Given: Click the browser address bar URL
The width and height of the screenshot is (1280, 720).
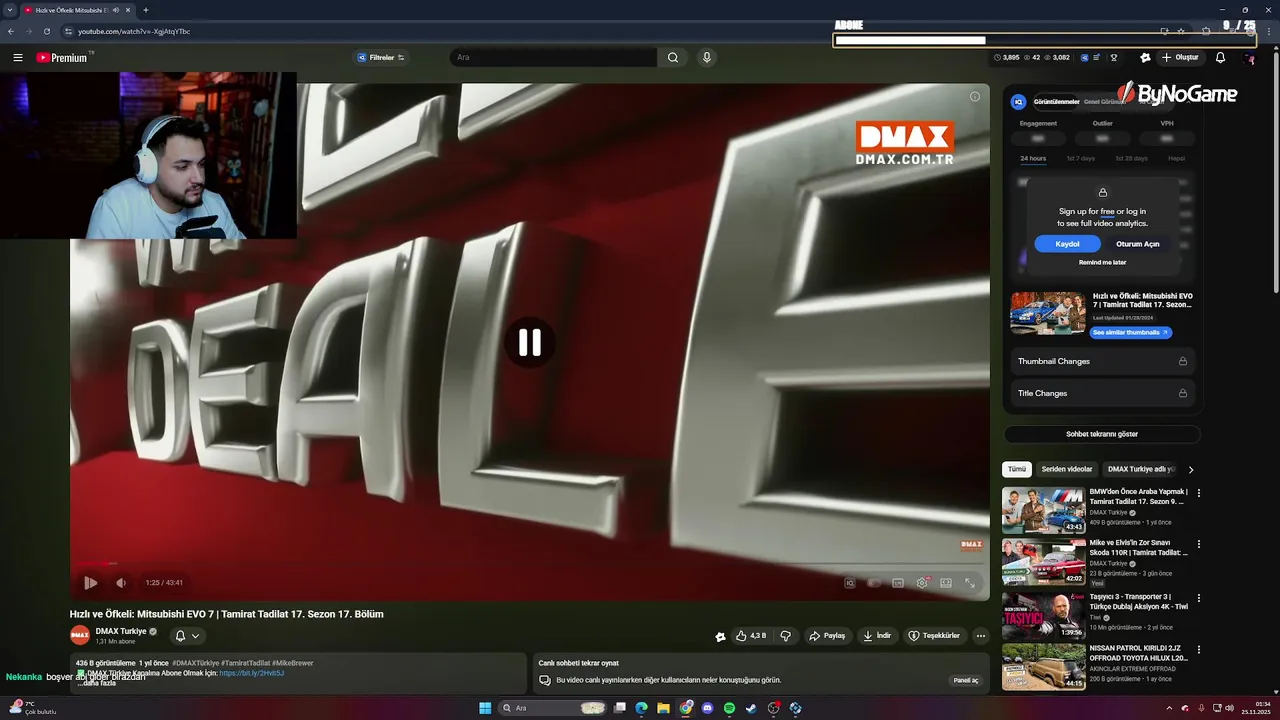Looking at the screenshot, I should click(x=134, y=31).
